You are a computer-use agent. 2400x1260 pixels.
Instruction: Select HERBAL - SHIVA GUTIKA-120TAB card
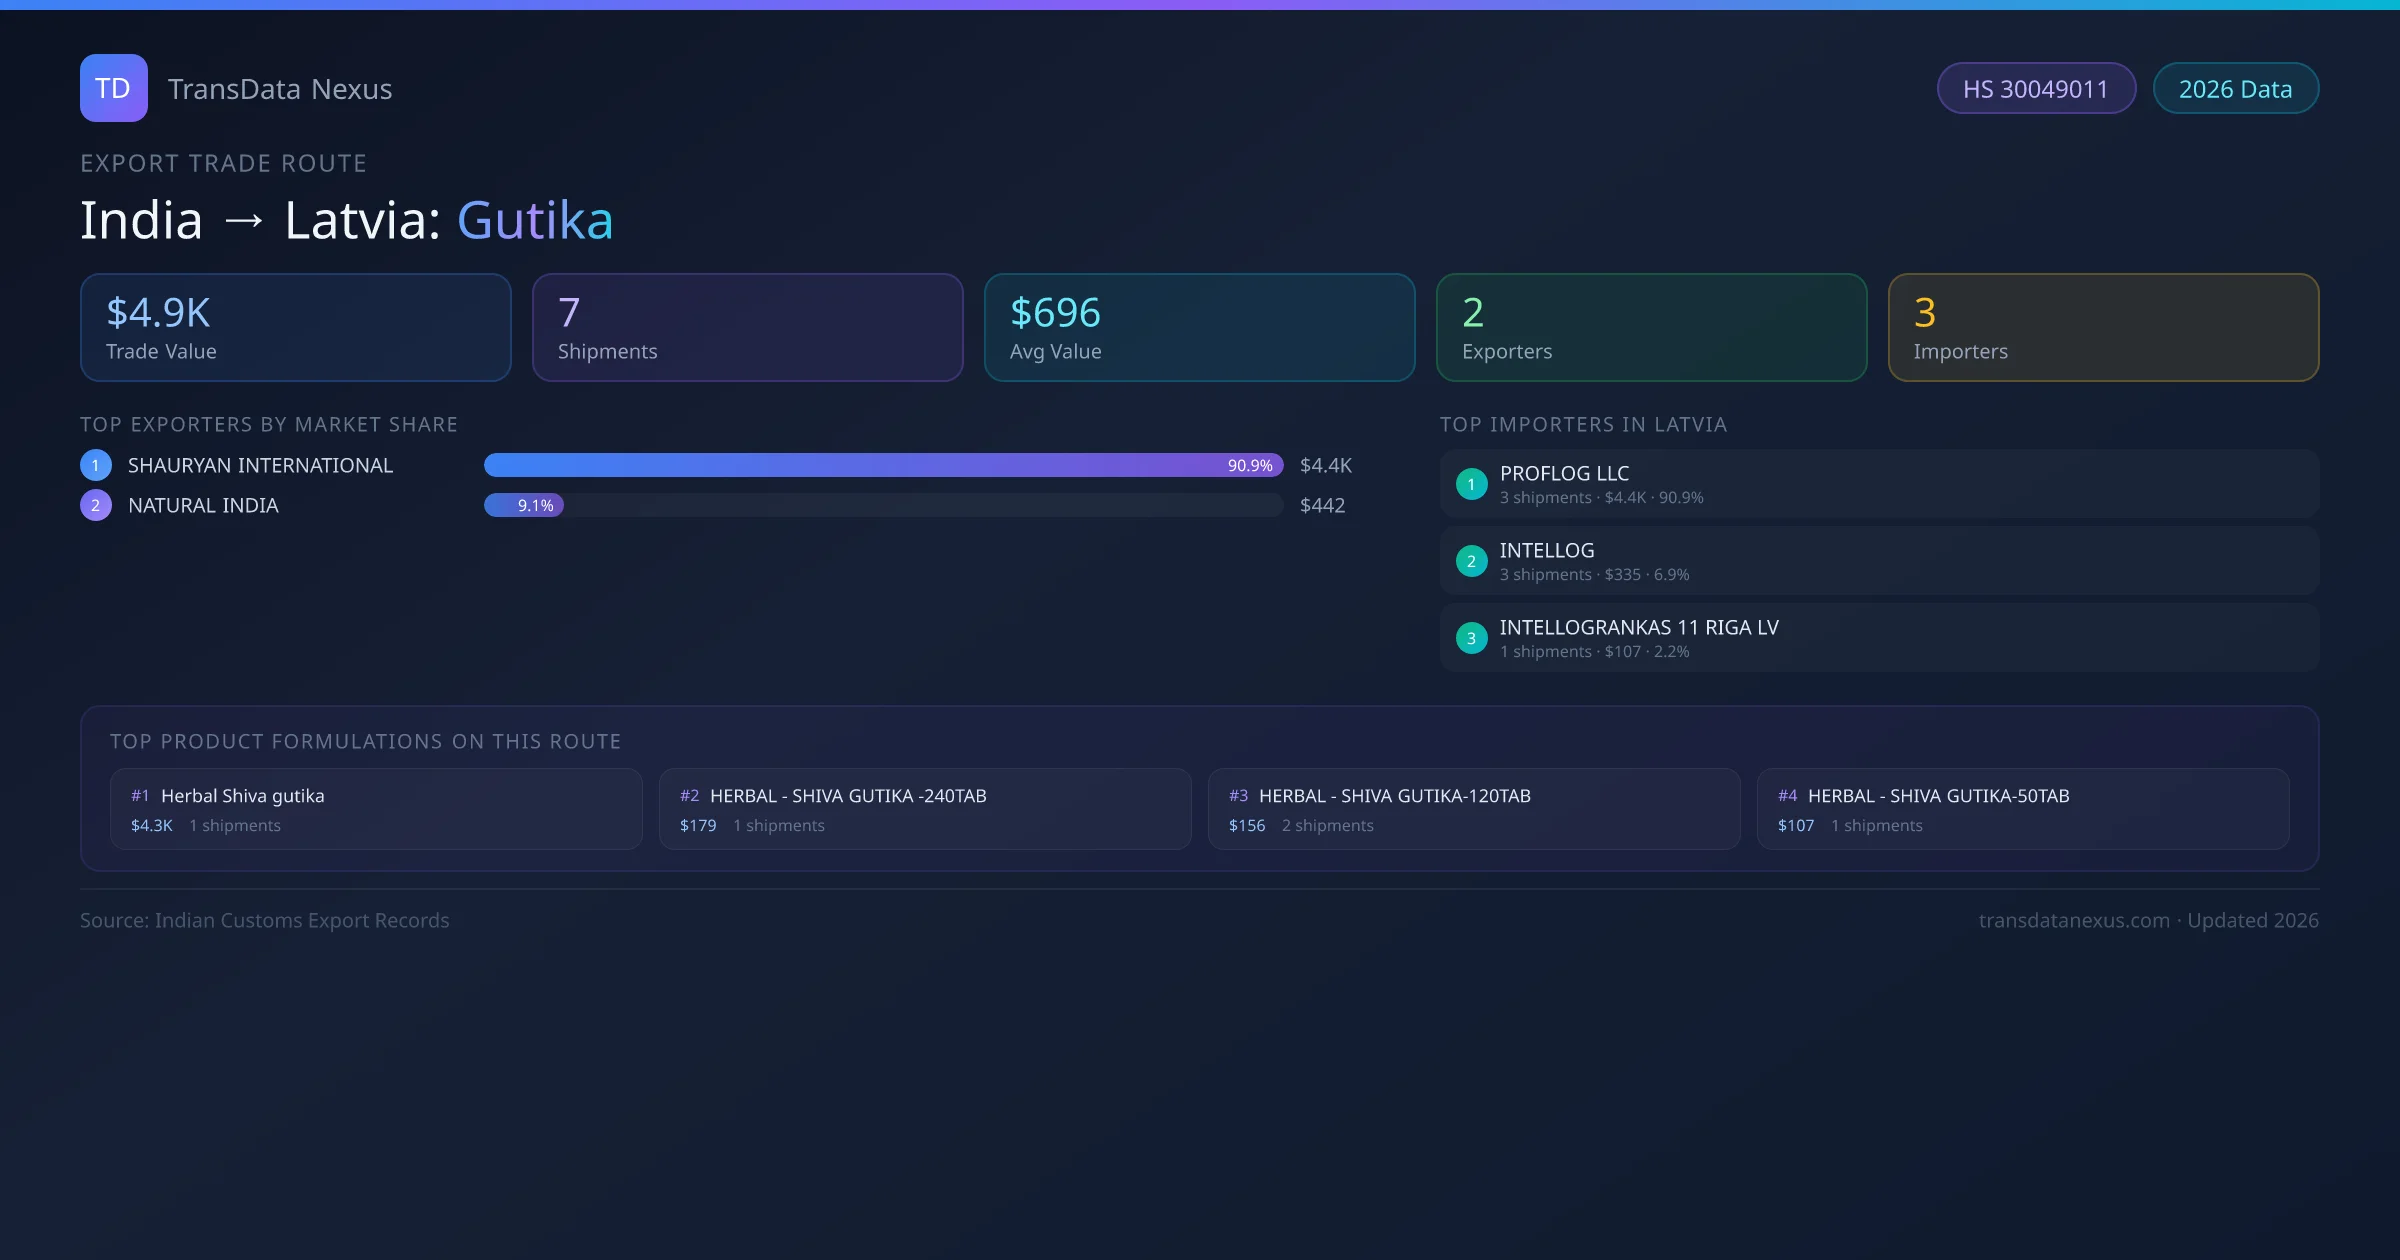[1474, 809]
